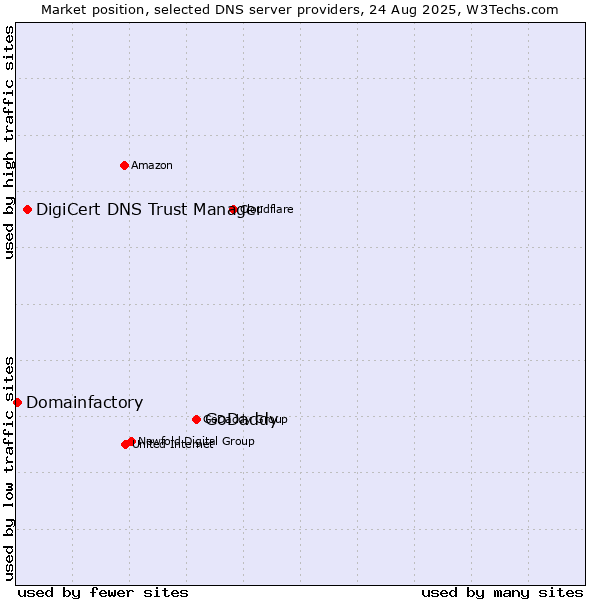The width and height of the screenshot is (600, 600).
Task: Click the 'used by low traffic sites' axis label
Action: point(8,469)
